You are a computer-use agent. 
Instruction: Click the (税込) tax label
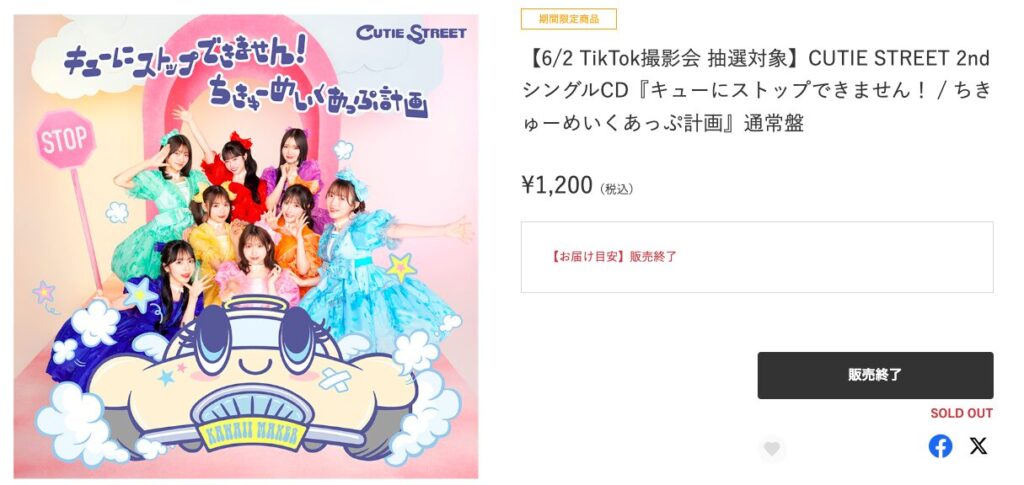(x=616, y=189)
